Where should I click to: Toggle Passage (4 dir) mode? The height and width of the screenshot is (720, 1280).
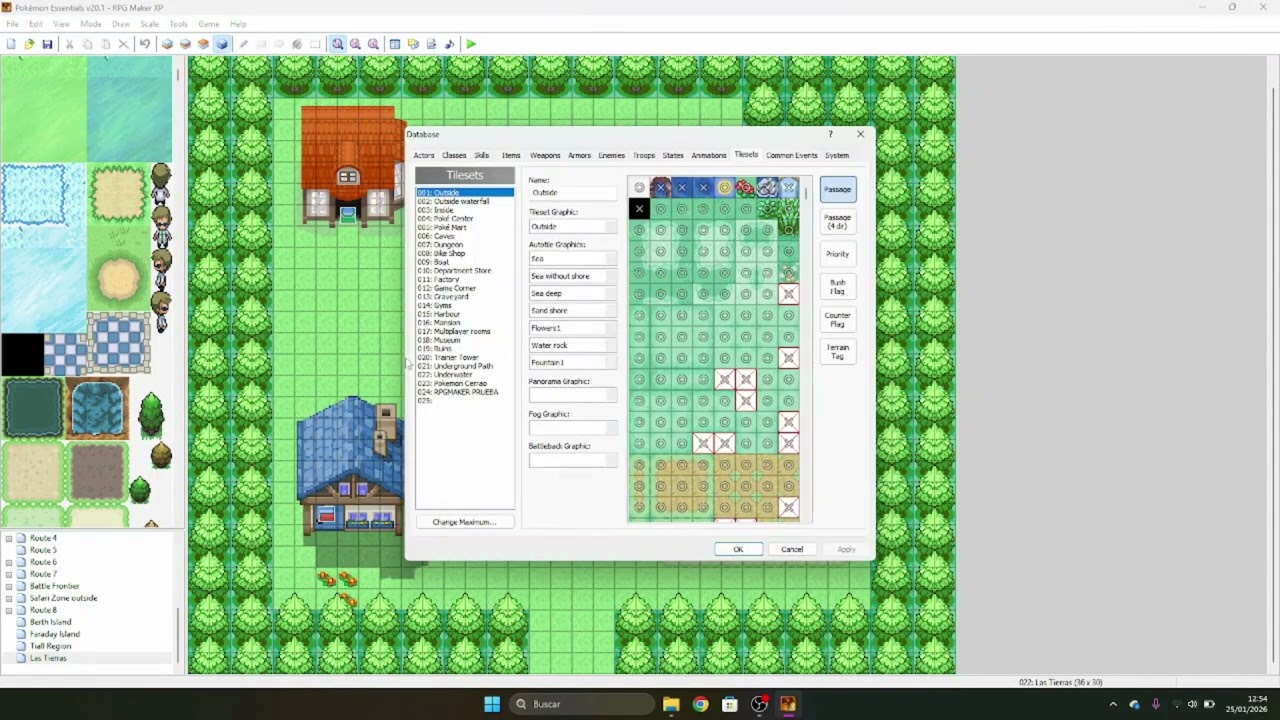point(838,221)
